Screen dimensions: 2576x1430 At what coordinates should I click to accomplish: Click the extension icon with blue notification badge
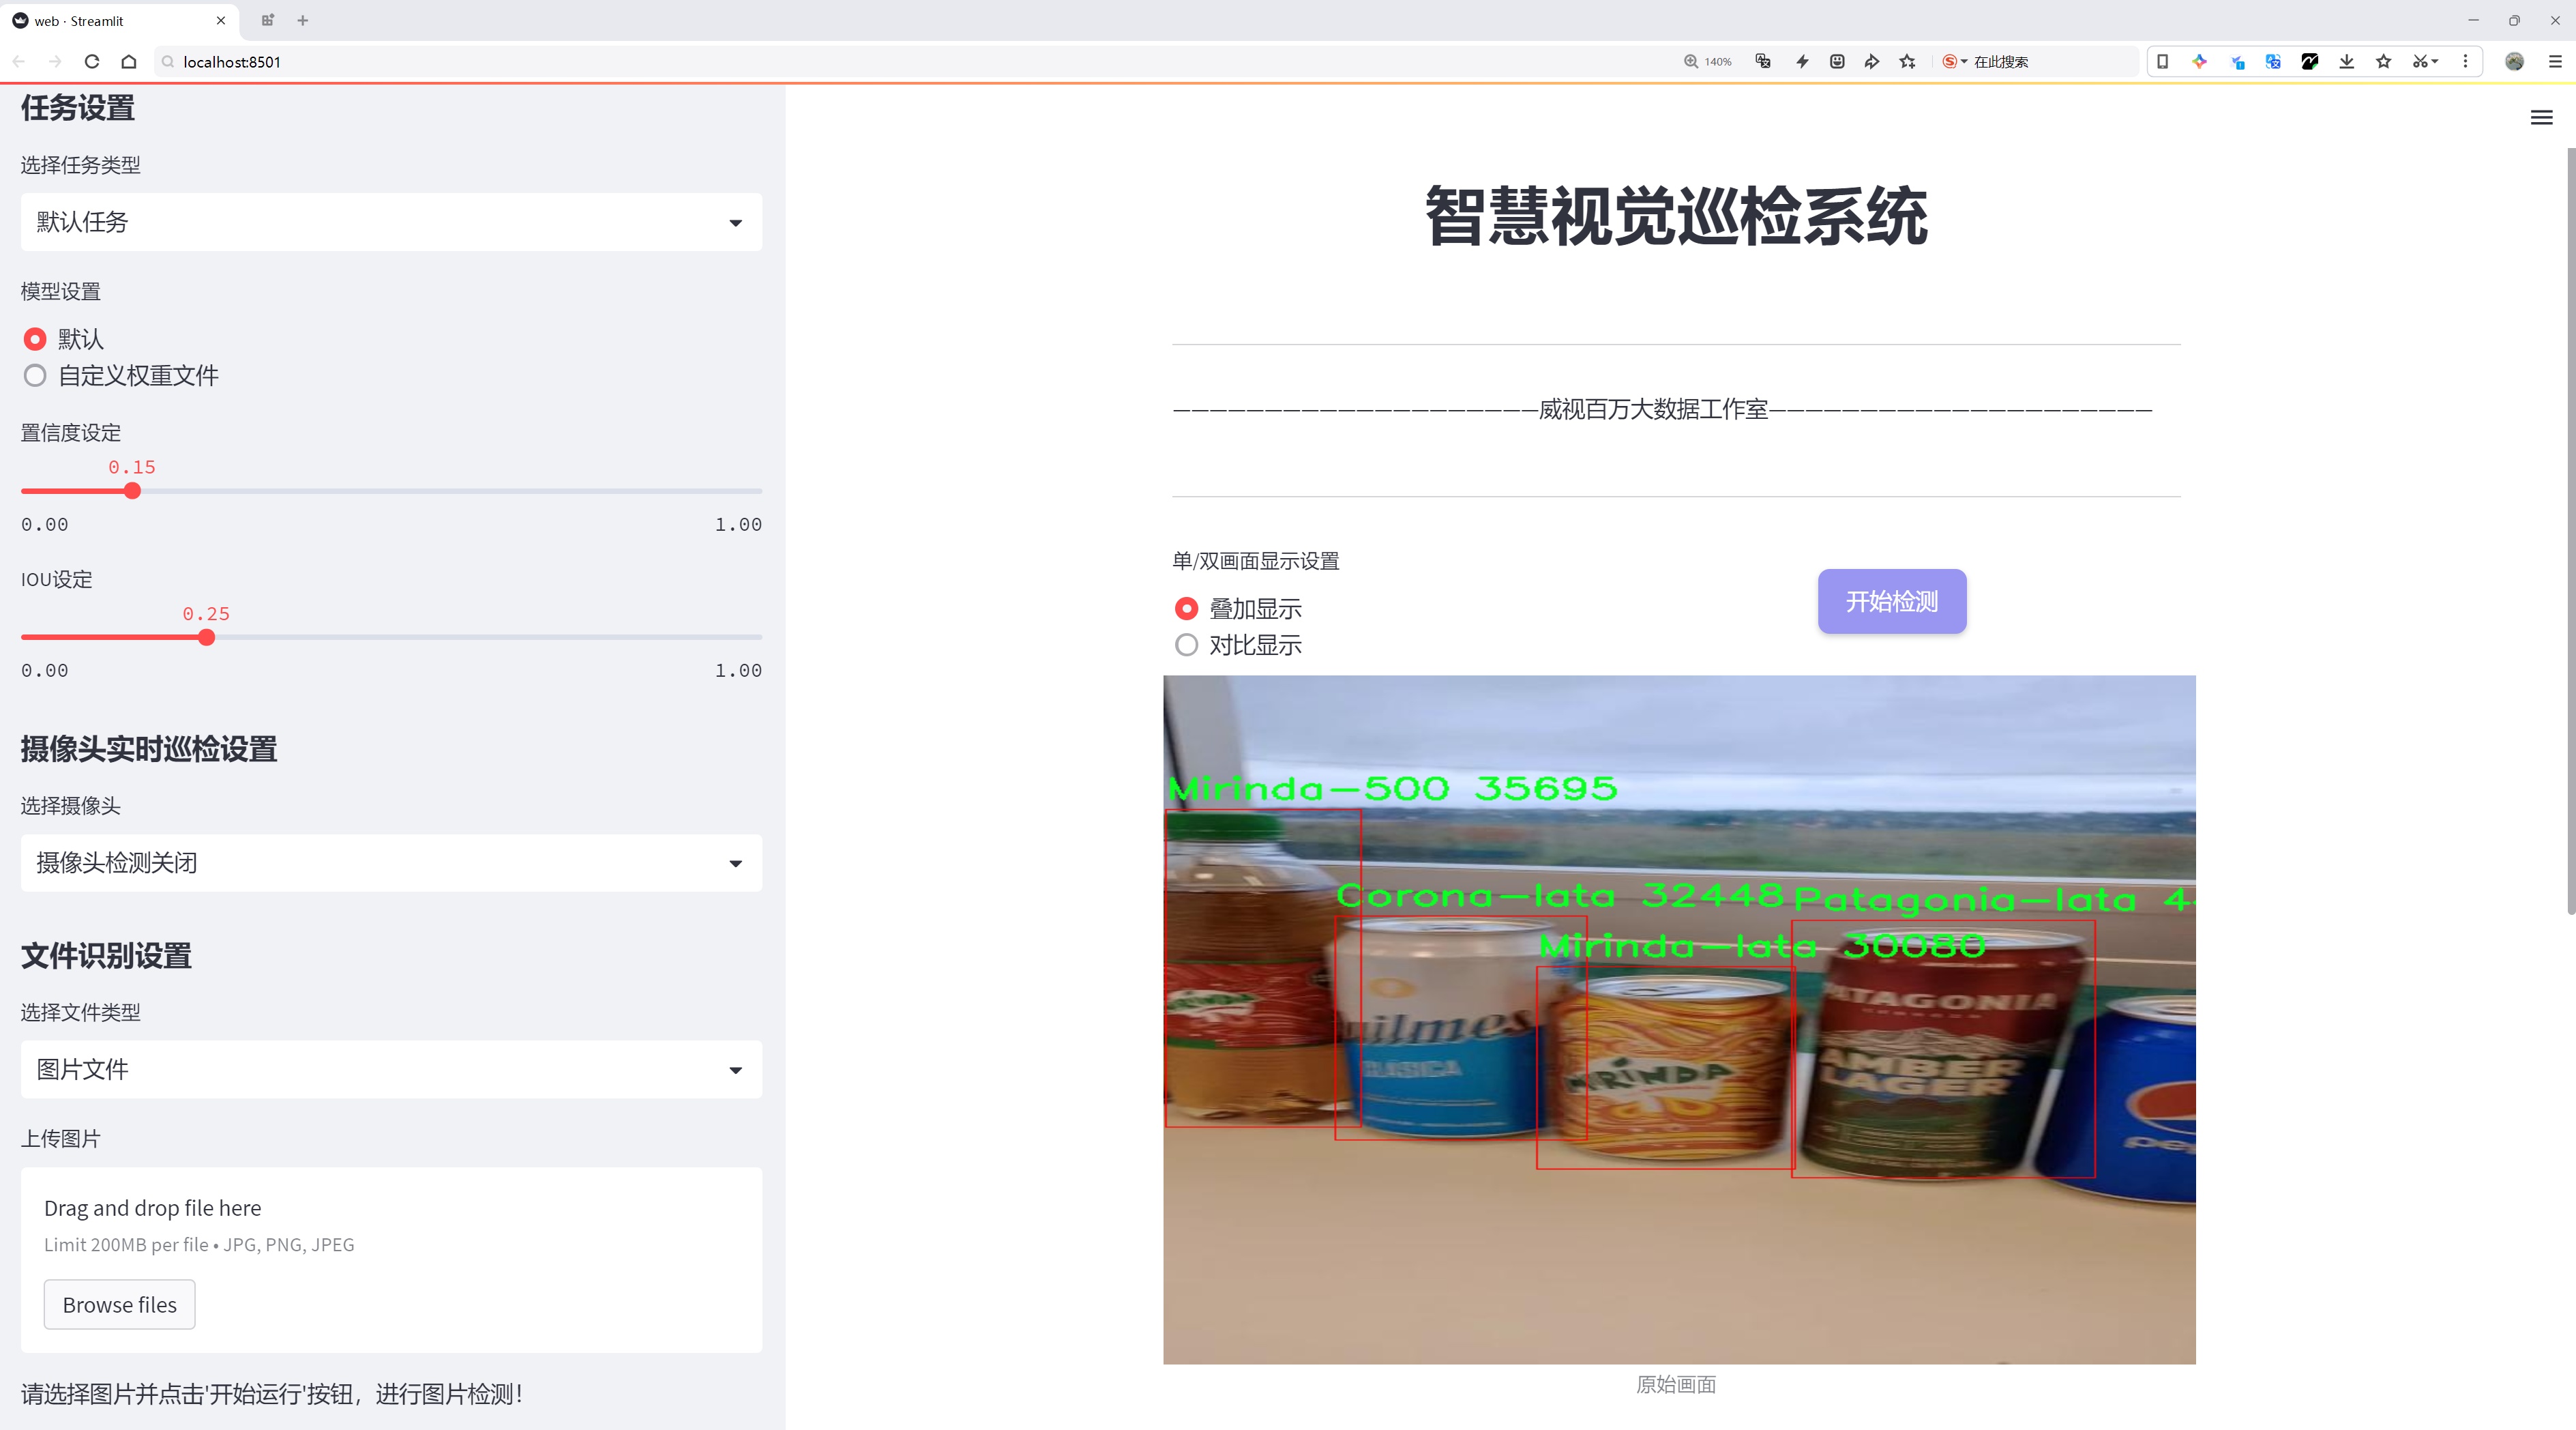pos(2237,62)
